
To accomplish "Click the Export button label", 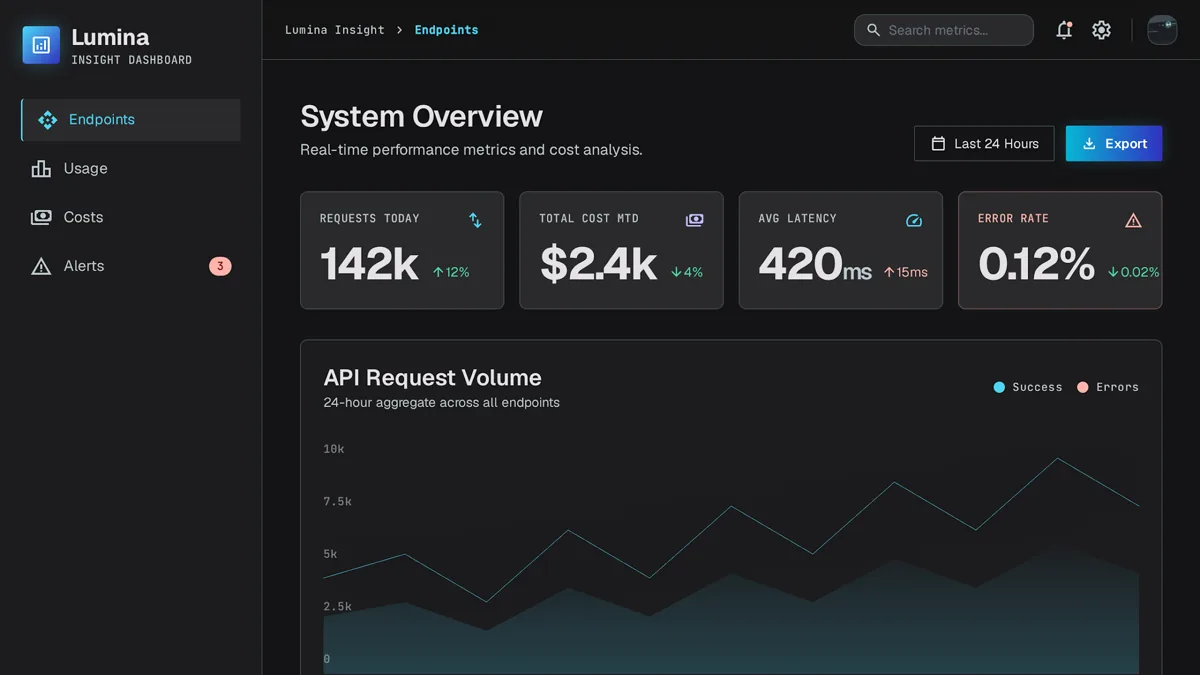I will pyautogui.click(x=1126, y=144).
